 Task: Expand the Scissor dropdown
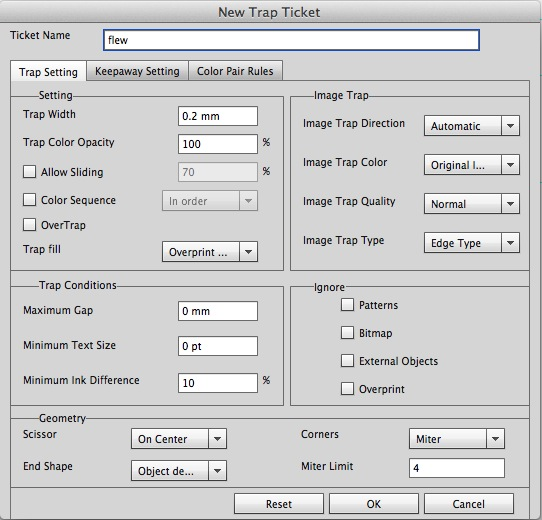click(179, 439)
